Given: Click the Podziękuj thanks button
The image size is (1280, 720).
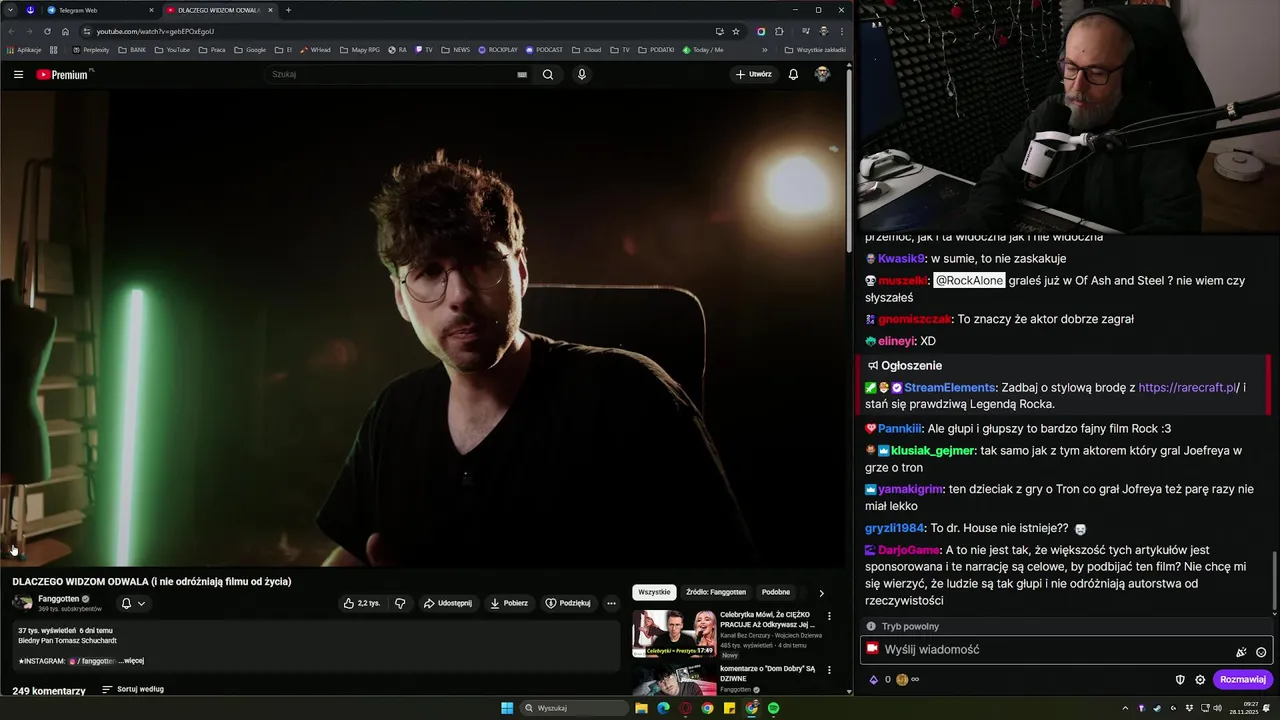Looking at the screenshot, I should pos(568,603).
